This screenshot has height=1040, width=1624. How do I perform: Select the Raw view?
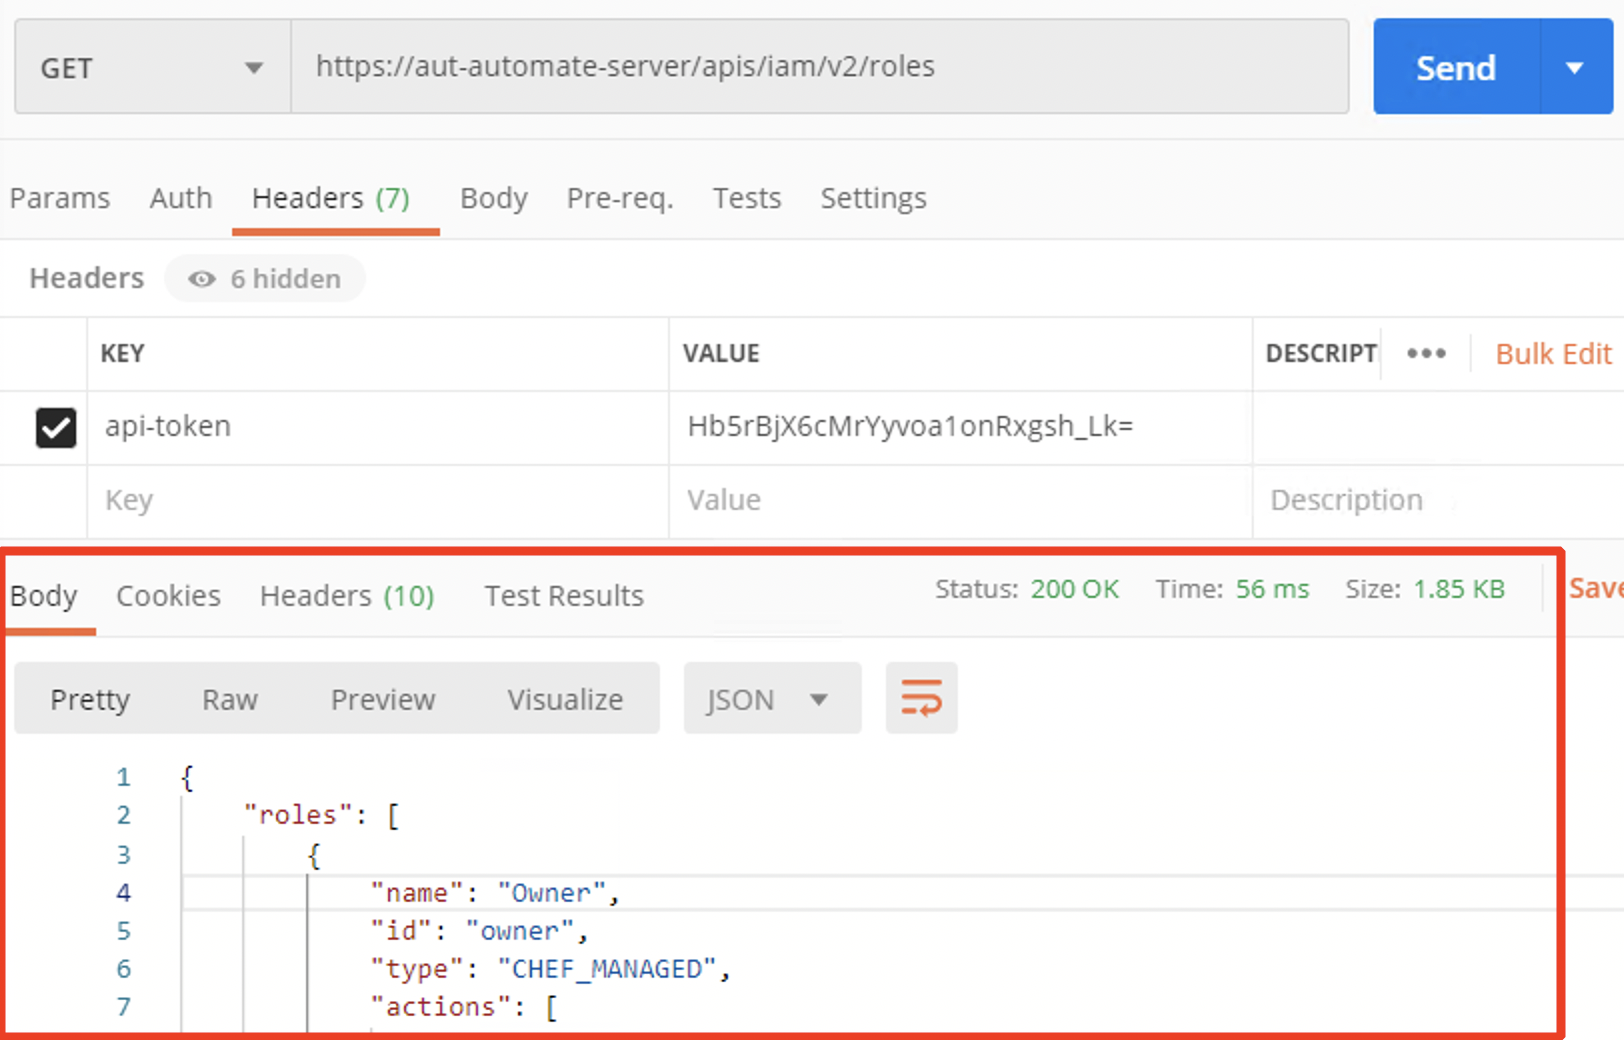click(x=230, y=699)
